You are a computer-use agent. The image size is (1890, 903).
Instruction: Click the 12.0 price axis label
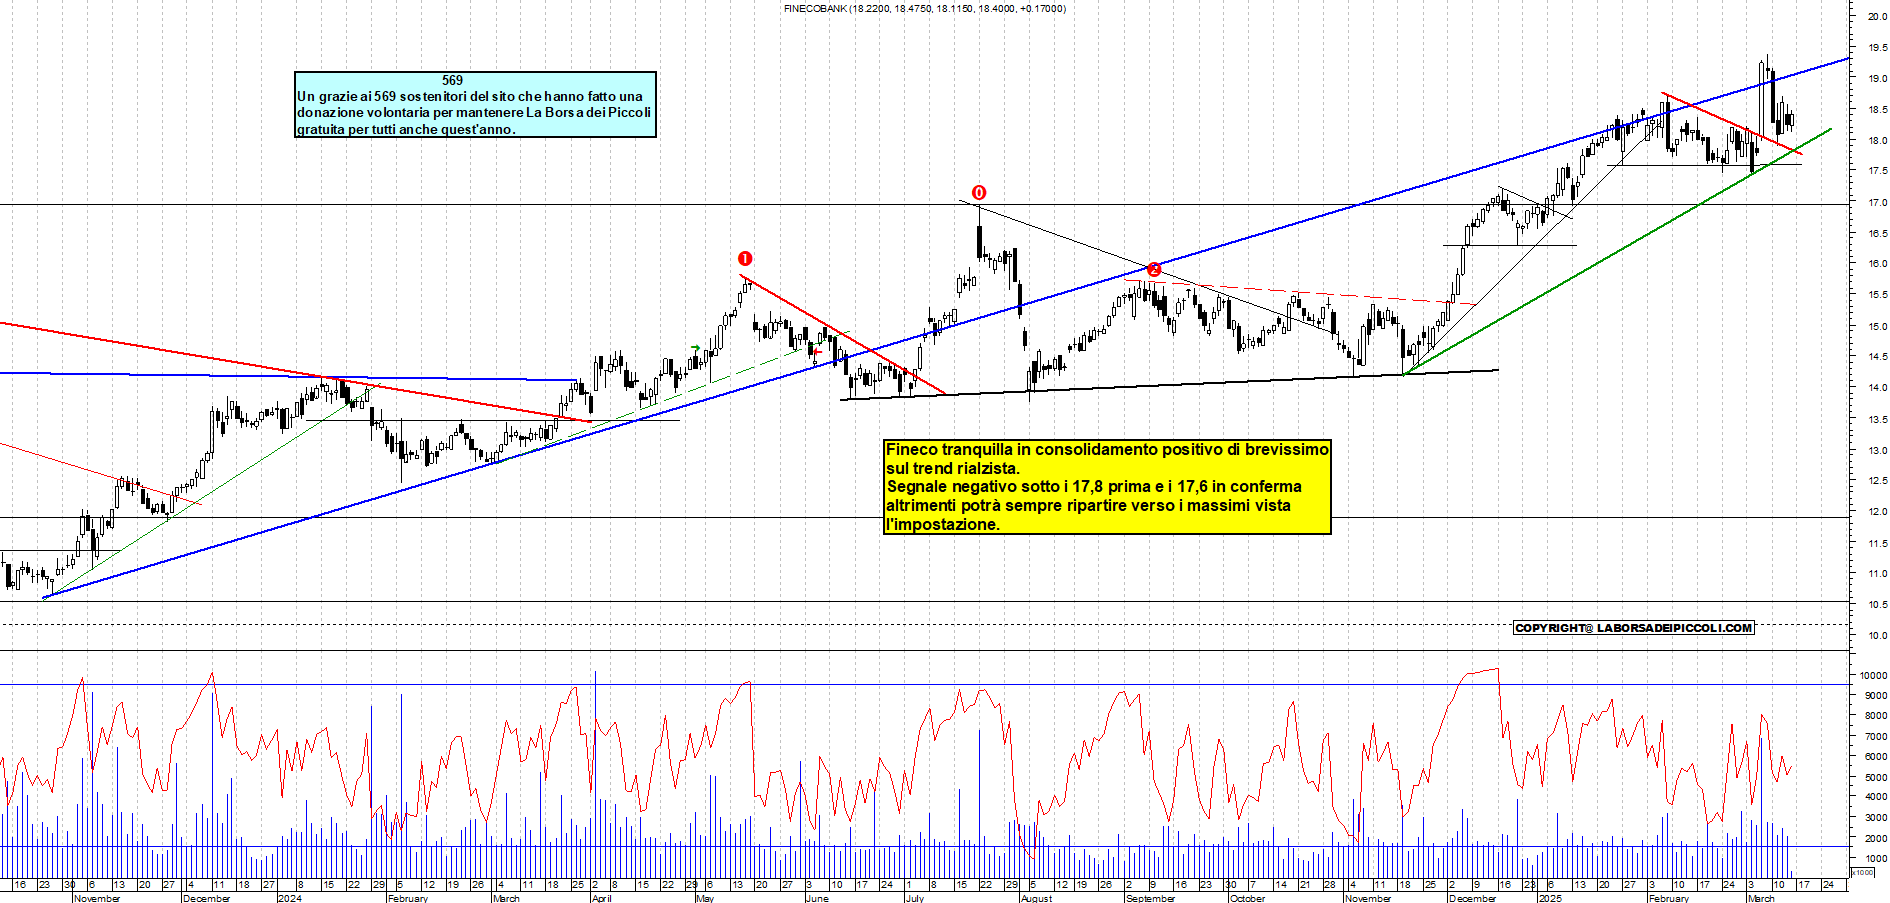coord(1877,511)
